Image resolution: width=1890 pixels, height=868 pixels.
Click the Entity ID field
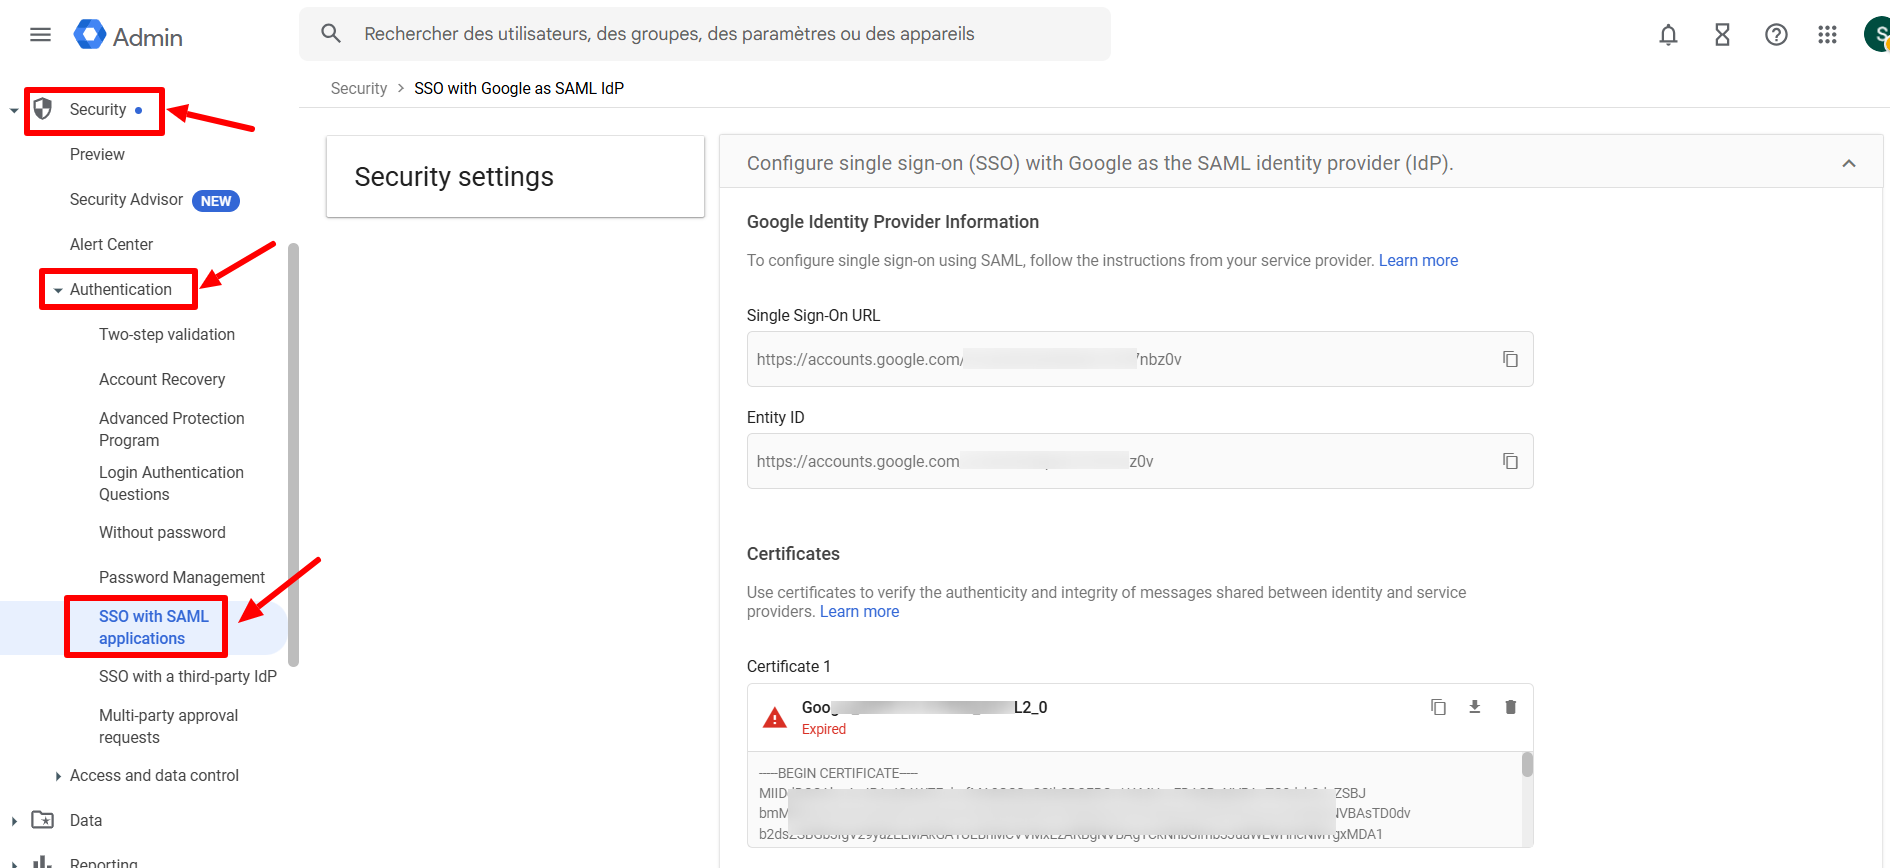[1140, 461]
